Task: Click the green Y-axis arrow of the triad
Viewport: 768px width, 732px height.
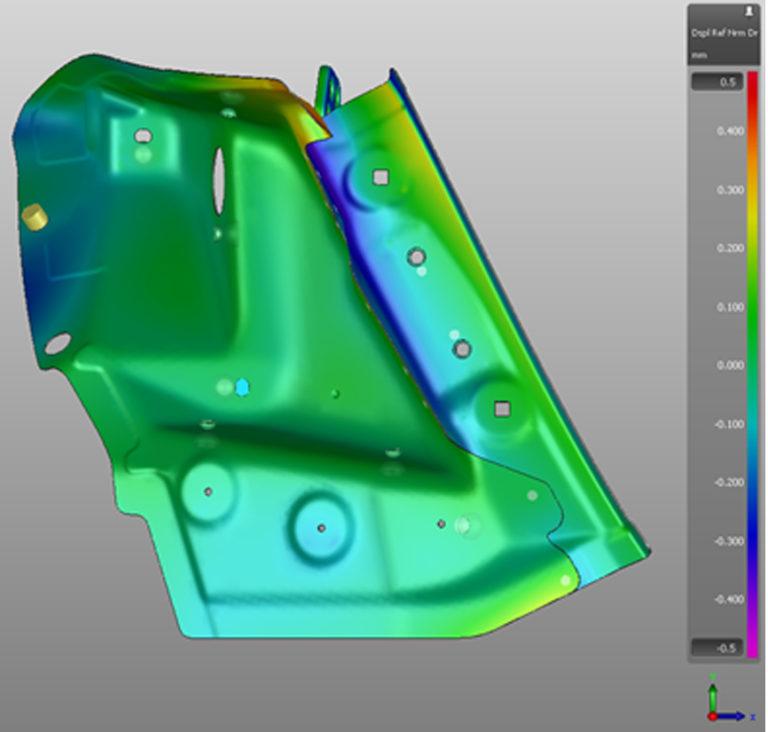Action: click(x=713, y=692)
